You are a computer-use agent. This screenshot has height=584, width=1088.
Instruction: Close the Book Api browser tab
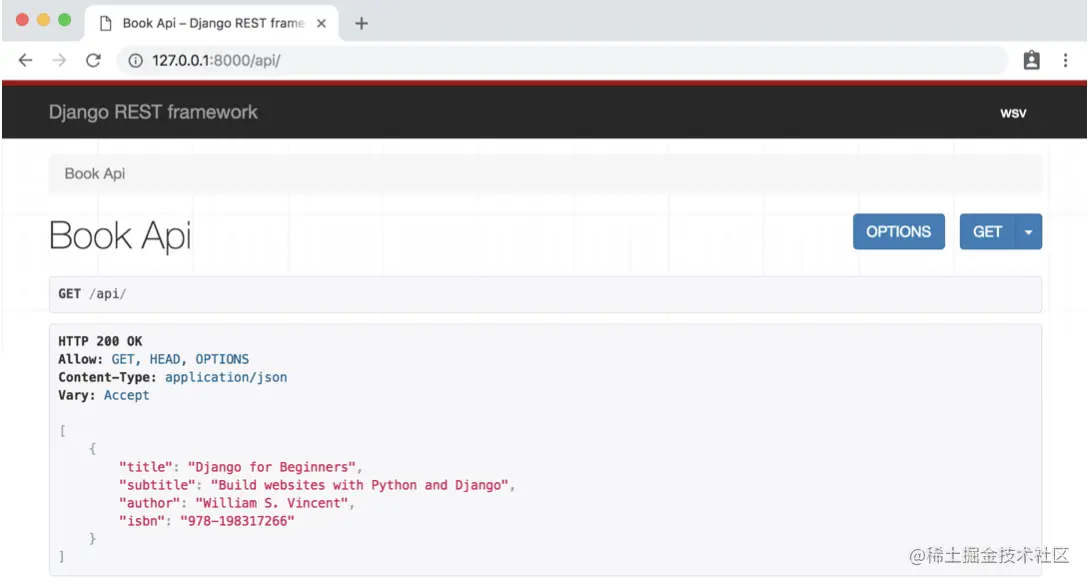pyautogui.click(x=321, y=24)
